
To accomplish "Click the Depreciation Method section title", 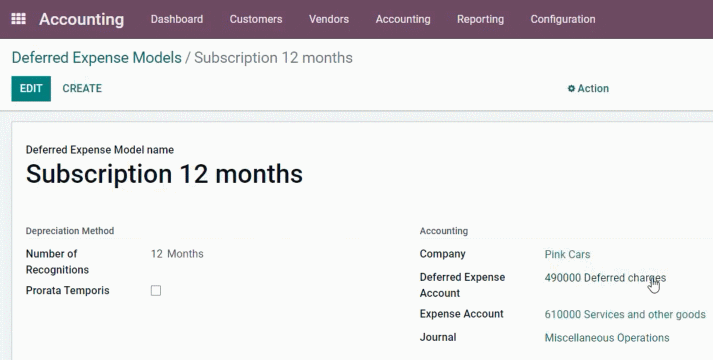I will tap(70, 231).
